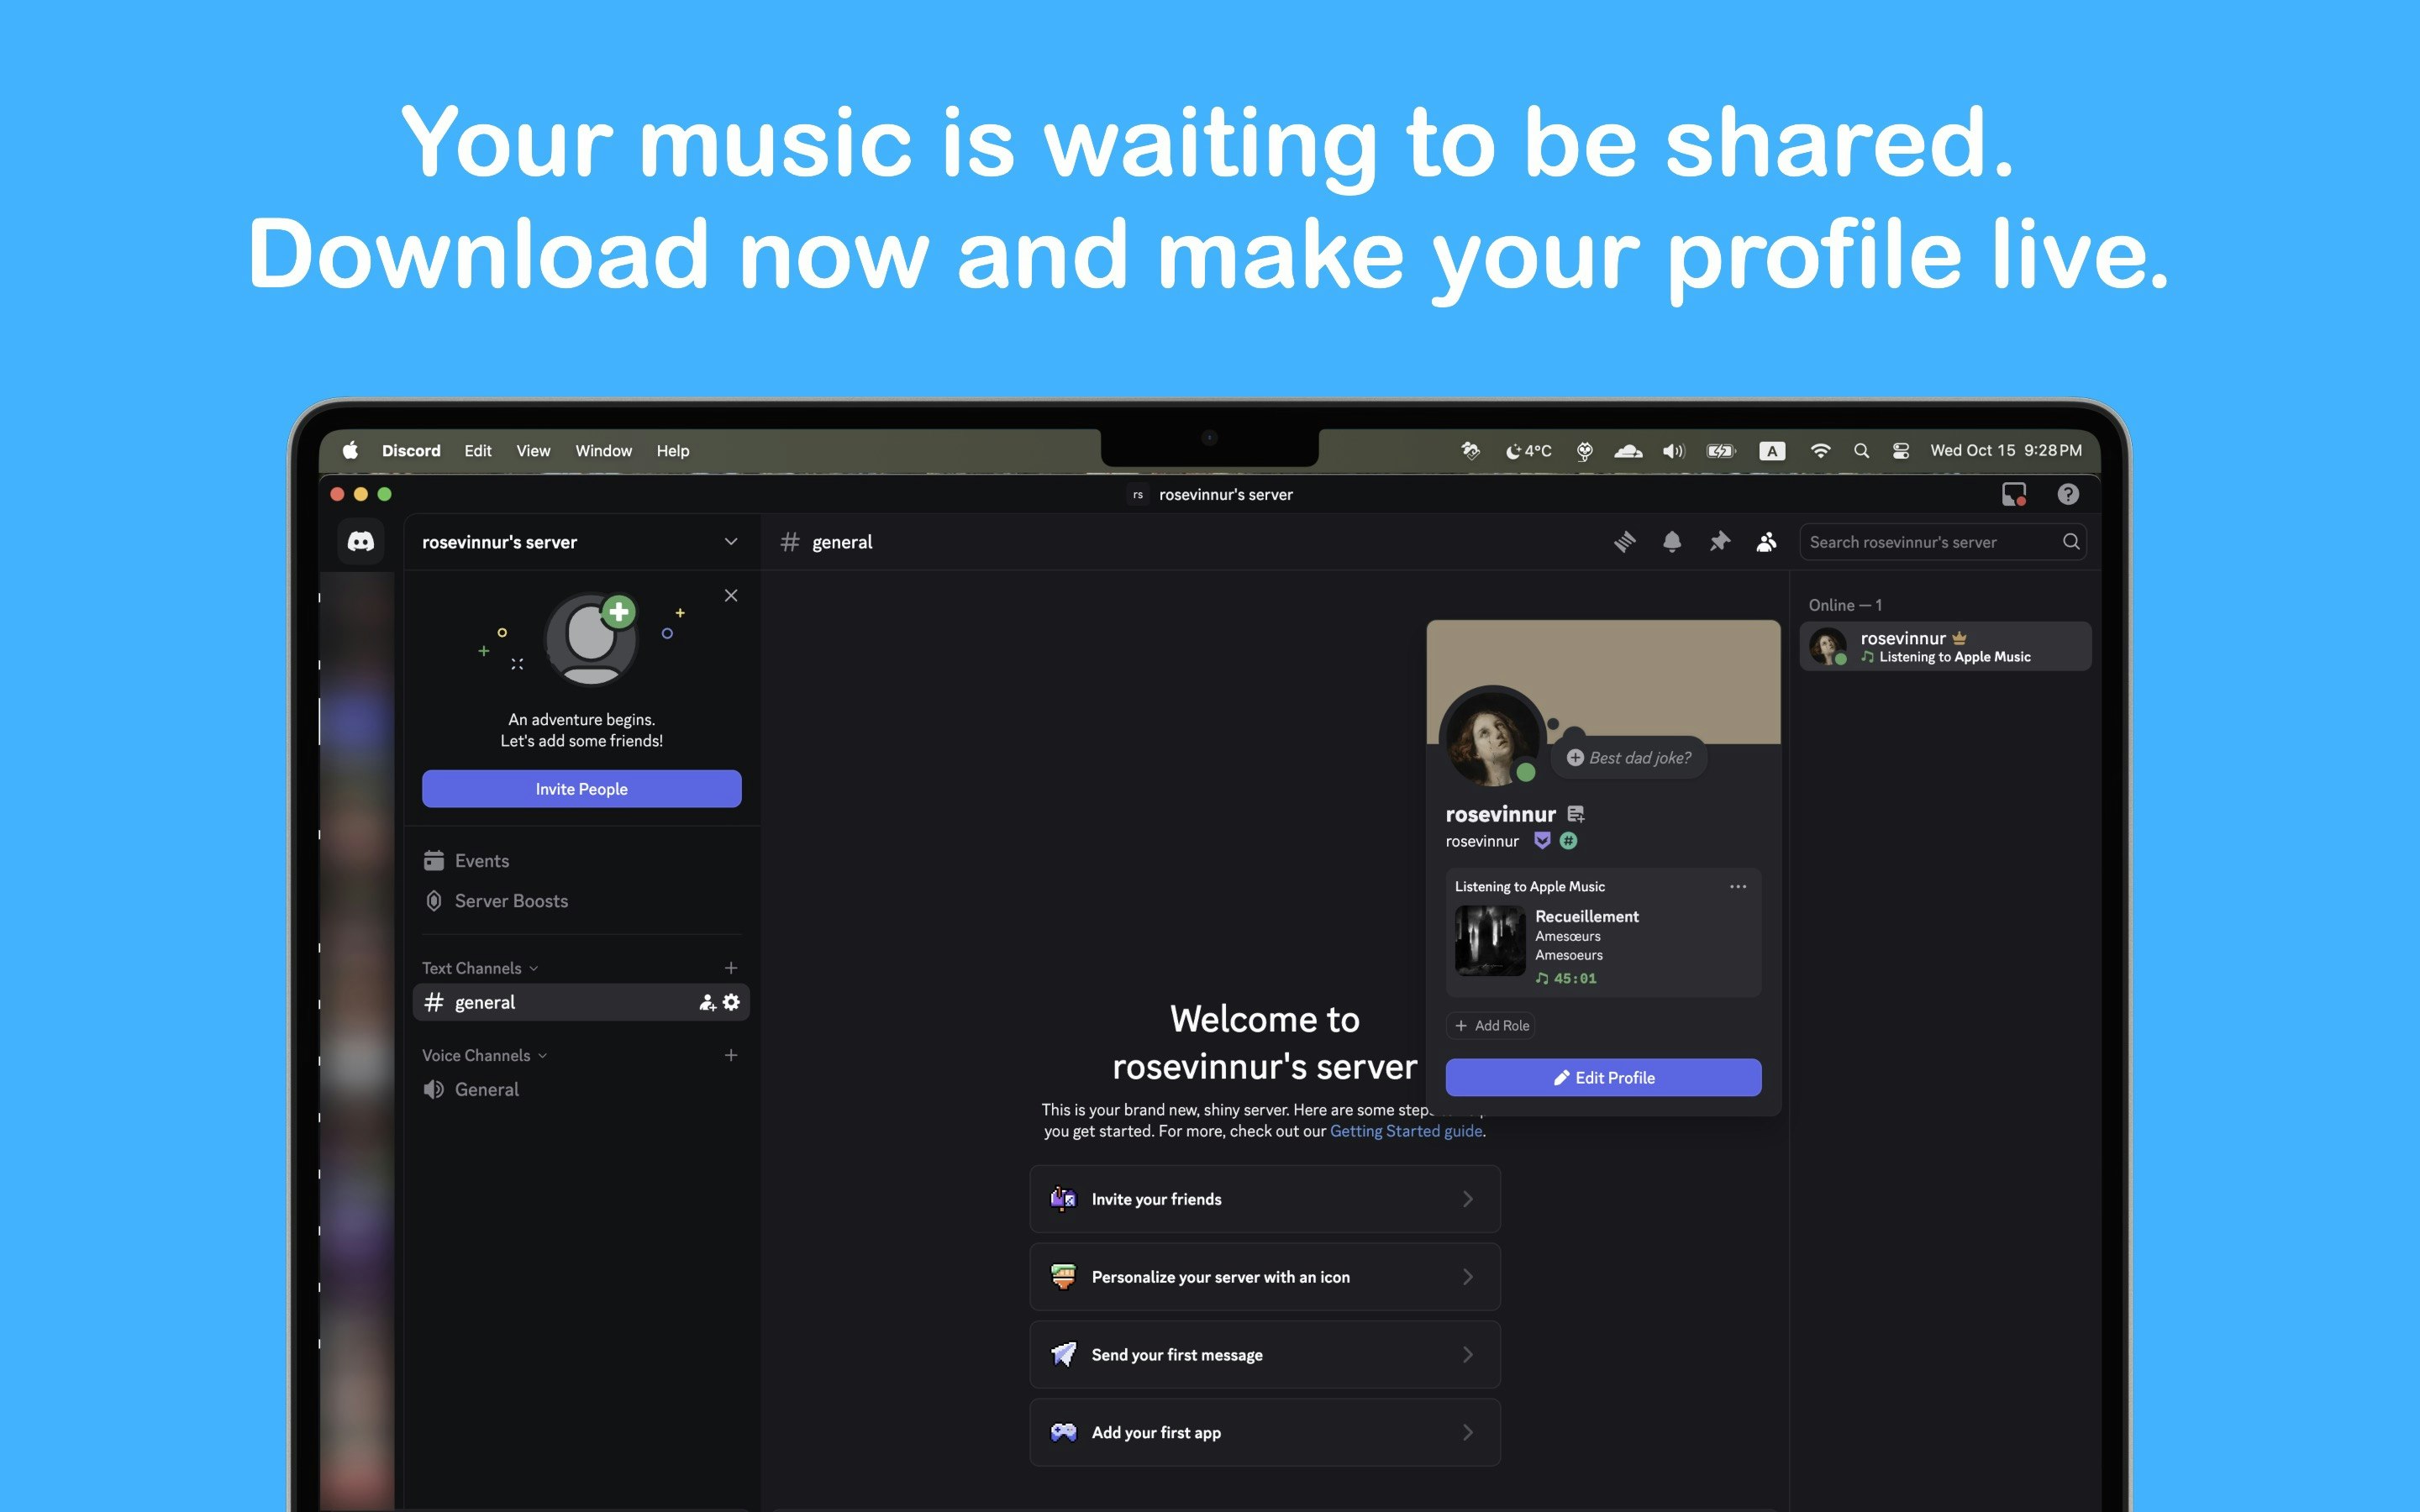
Task: Open the Window menu
Action: [x=603, y=451]
